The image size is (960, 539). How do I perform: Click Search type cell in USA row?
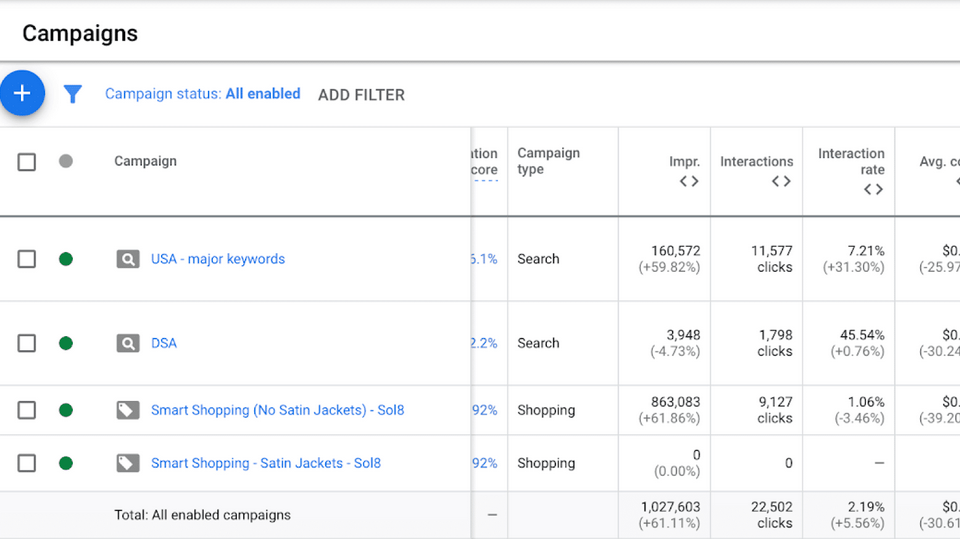538,259
